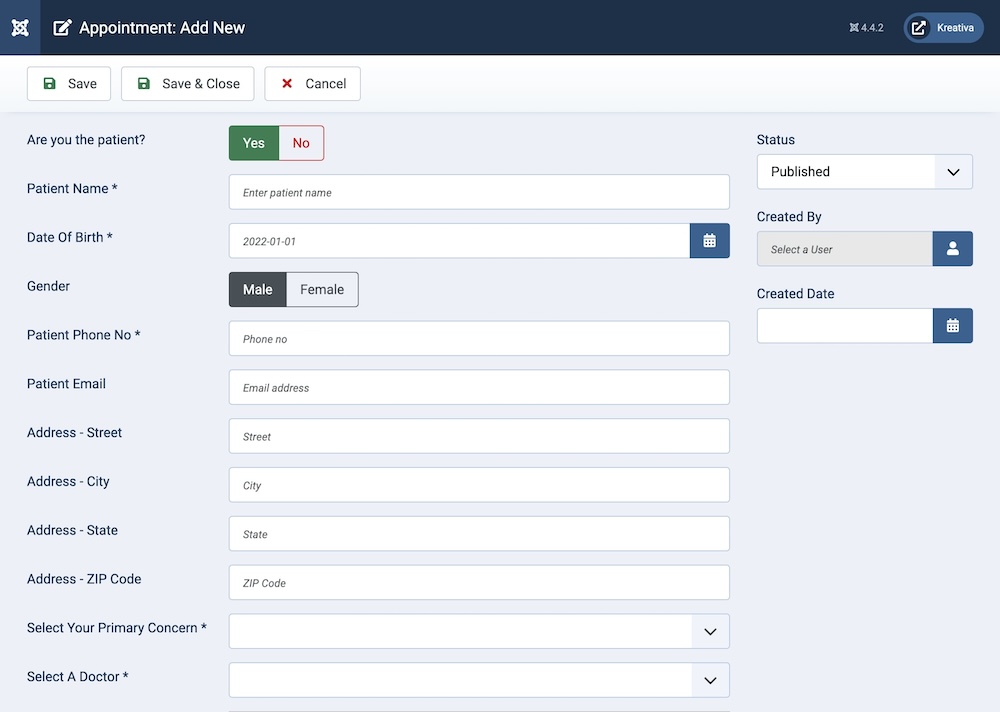Click the Appointment: Add New heading
The width and height of the screenshot is (1000, 712).
pos(162,27)
